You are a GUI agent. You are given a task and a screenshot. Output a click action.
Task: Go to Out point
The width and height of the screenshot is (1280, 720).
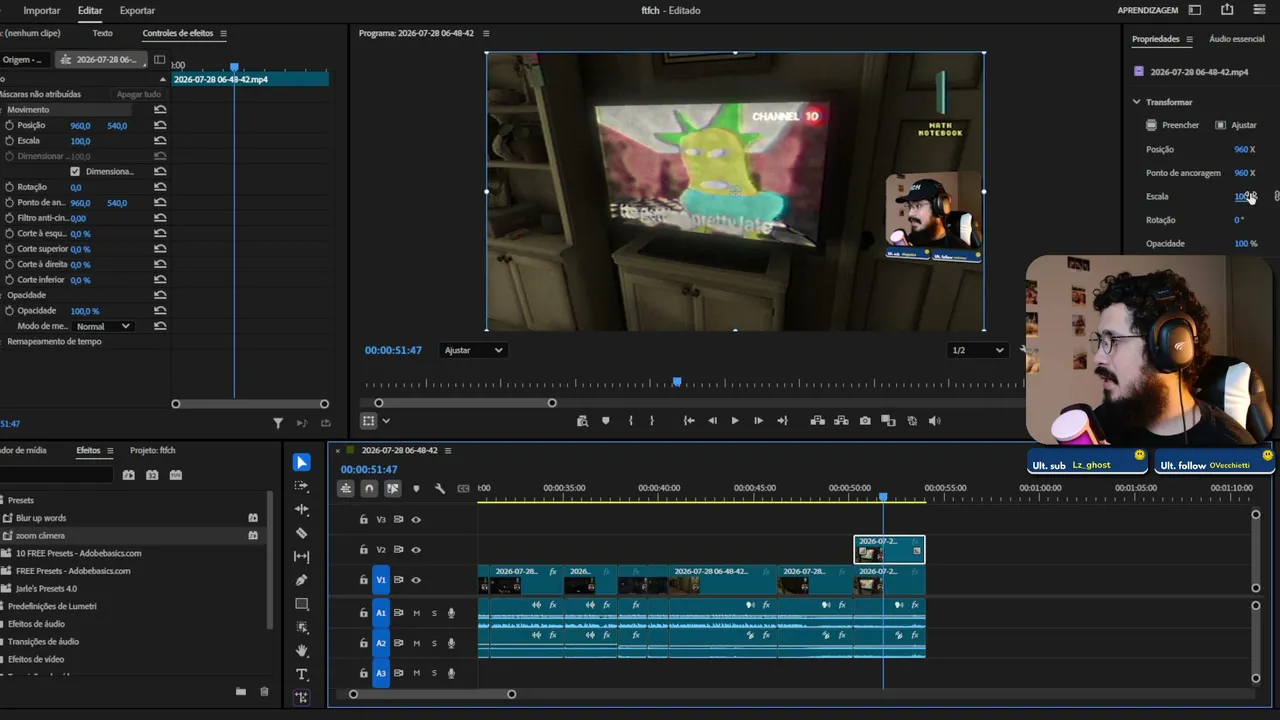pos(782,421)
